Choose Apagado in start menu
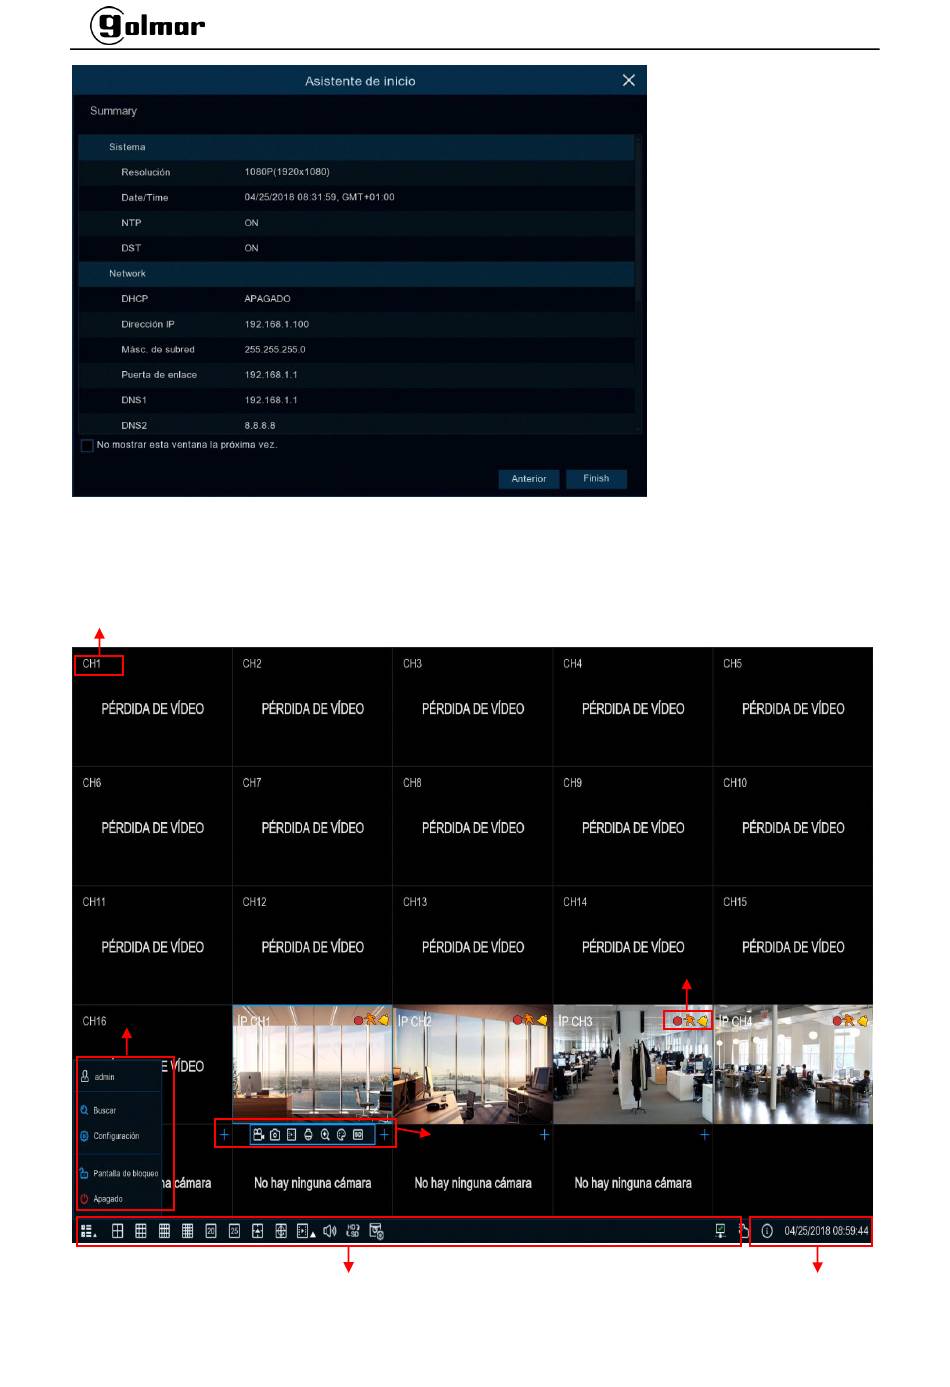Viewport: 950px width, 1387px height. click(x=101, y=1198)
